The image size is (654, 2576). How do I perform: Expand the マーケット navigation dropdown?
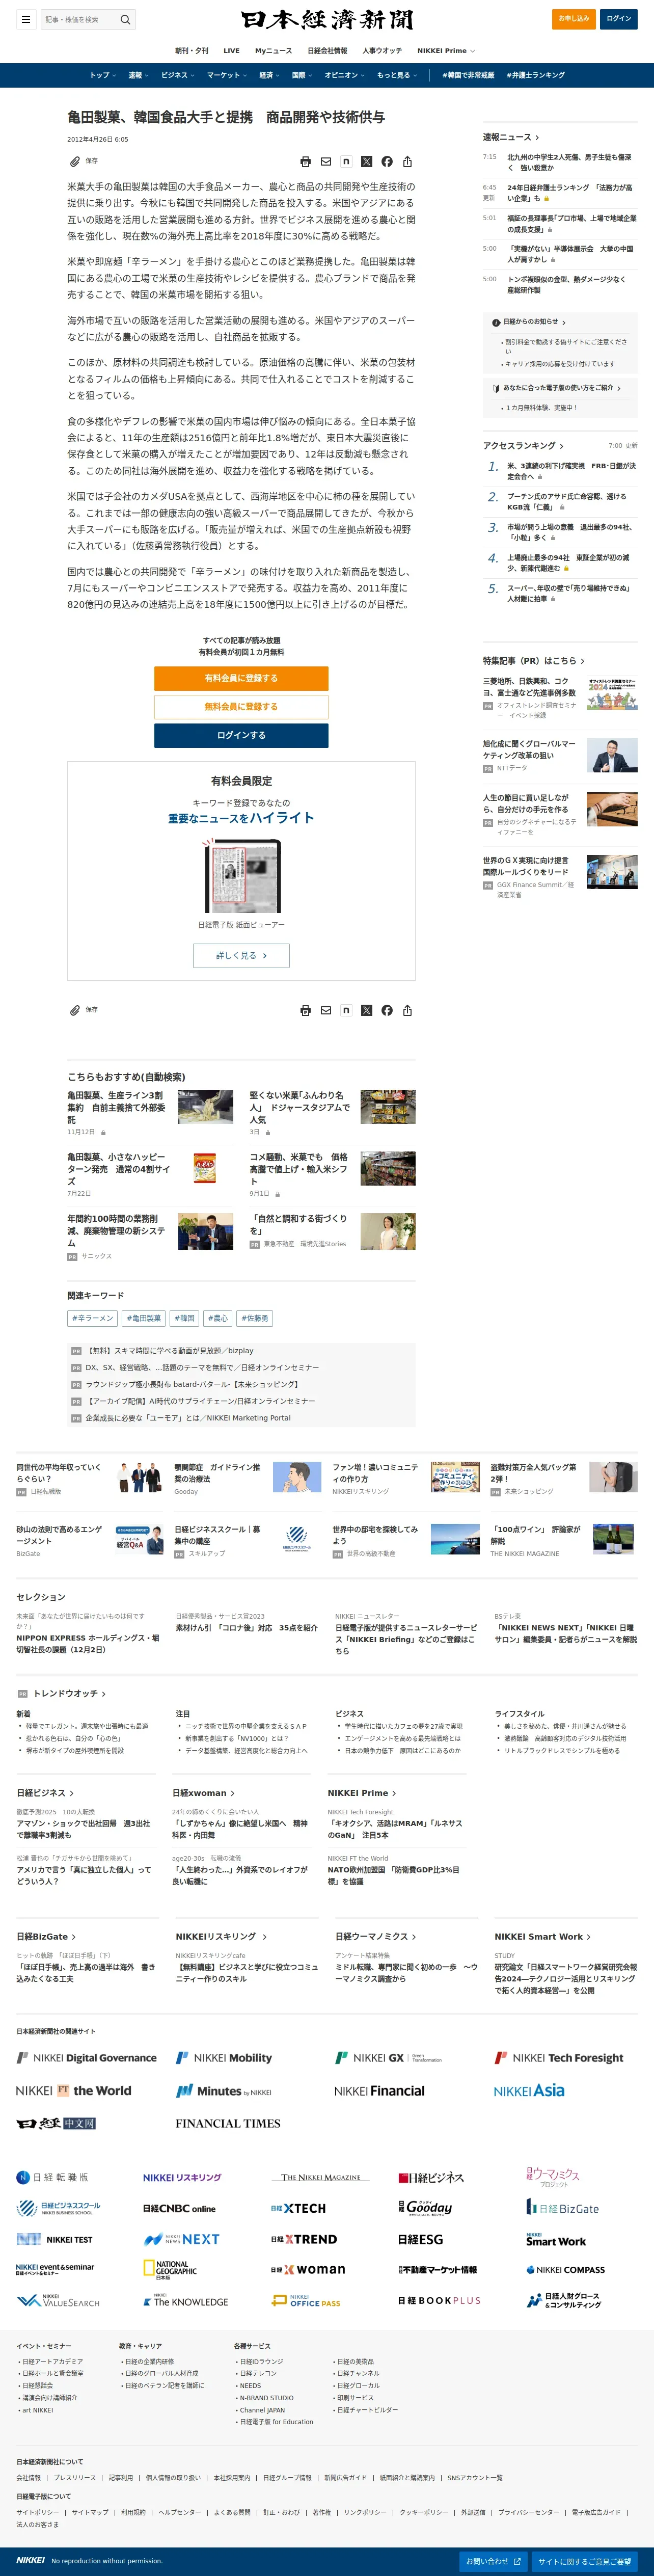coord(227,75)
